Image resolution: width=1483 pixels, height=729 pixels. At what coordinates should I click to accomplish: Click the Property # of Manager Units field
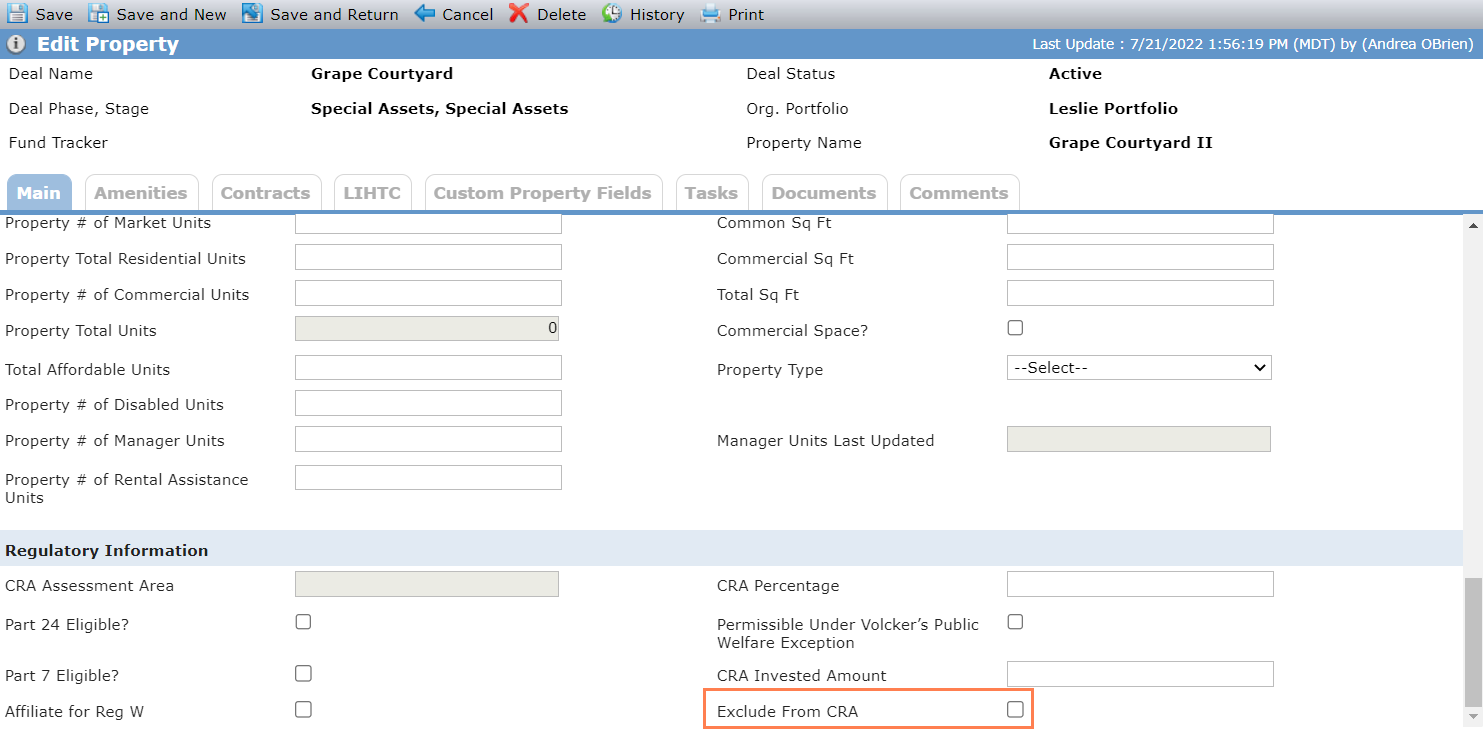pos(428,439)
